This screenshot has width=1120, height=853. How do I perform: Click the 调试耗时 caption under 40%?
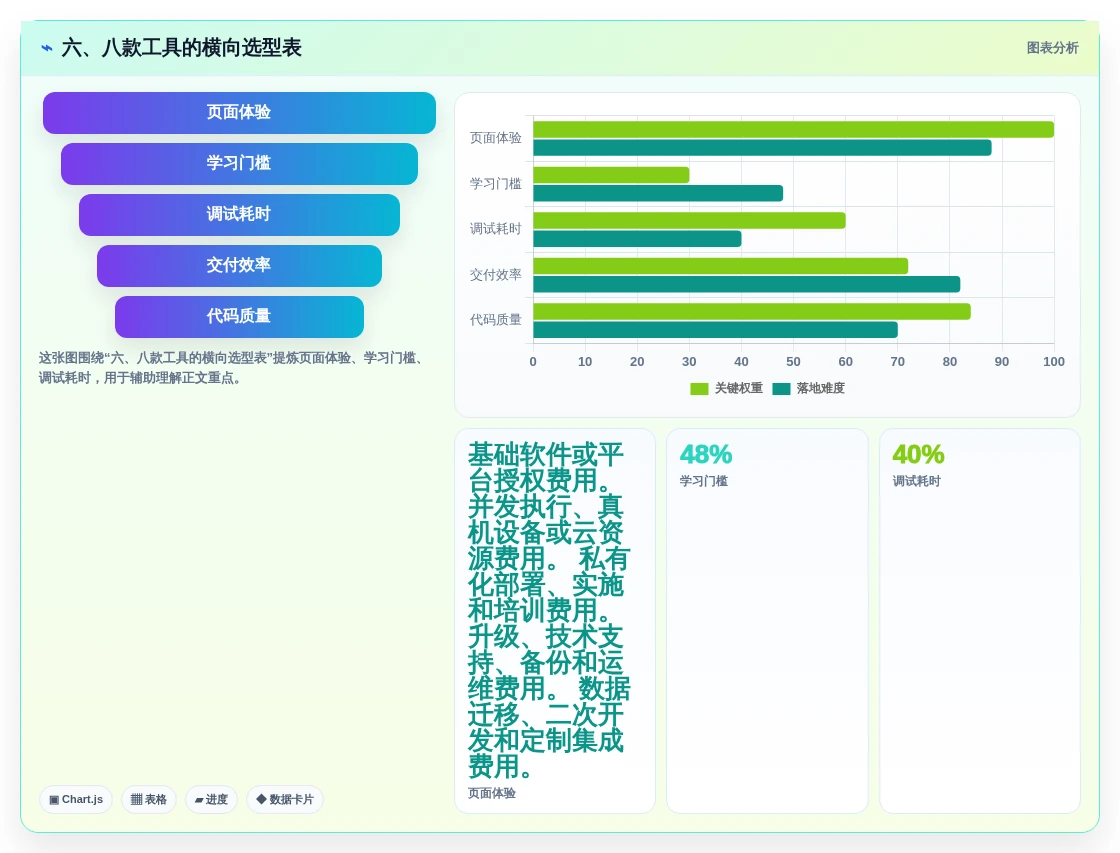tap(916, 481)
